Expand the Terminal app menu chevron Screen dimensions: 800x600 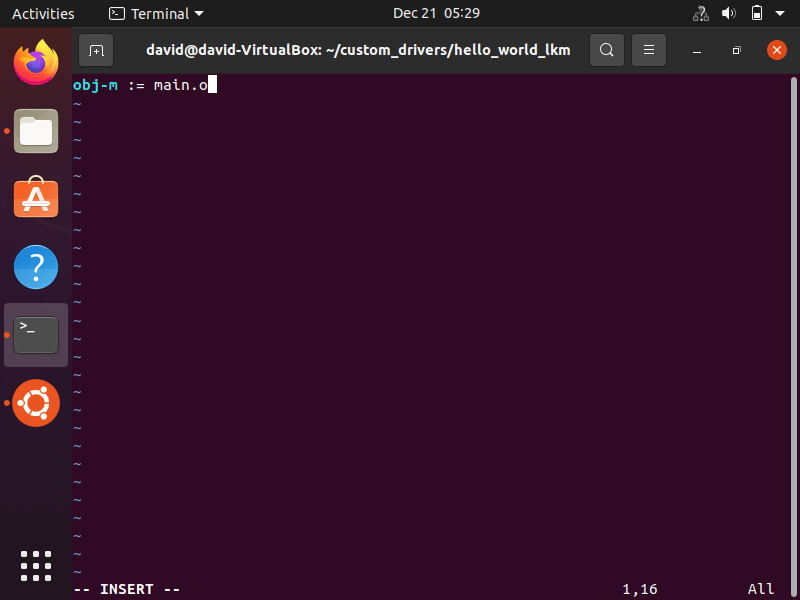click(x=199, y=13)
